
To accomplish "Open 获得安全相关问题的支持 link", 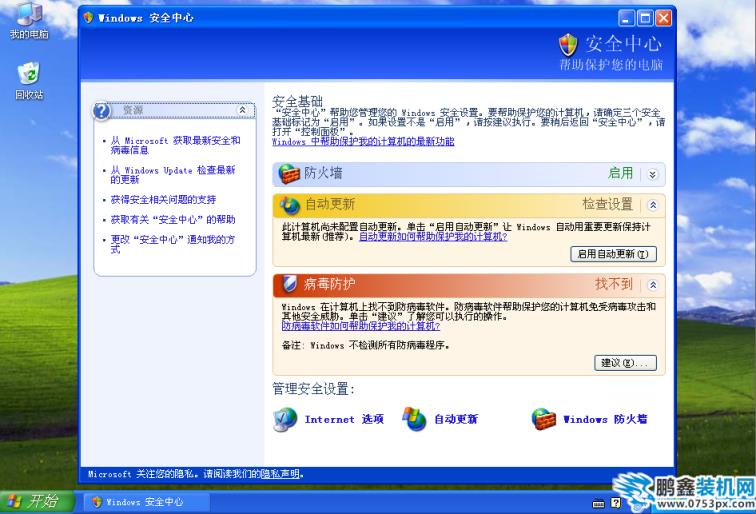I will point(163,200).
